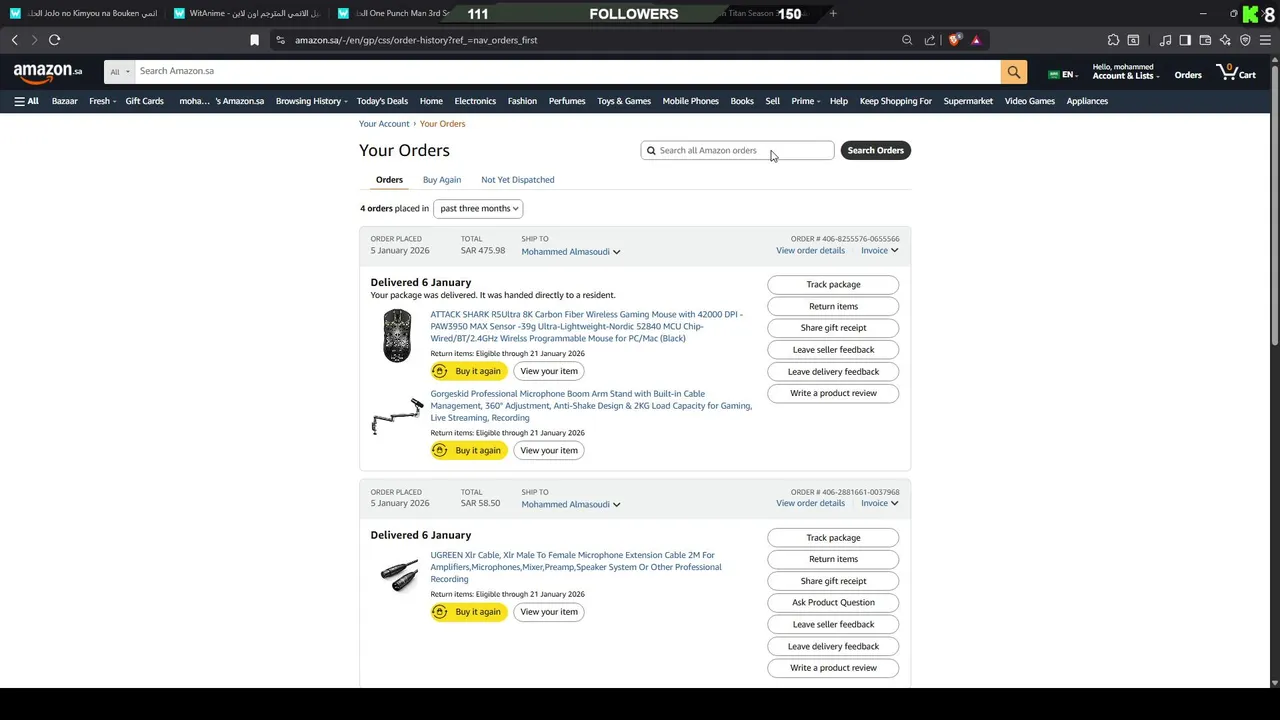This screenshot has height=720, width=1280.
Task: Reload the page with the refresh icon
Action: pyautogui.click(x=54, y=40)
